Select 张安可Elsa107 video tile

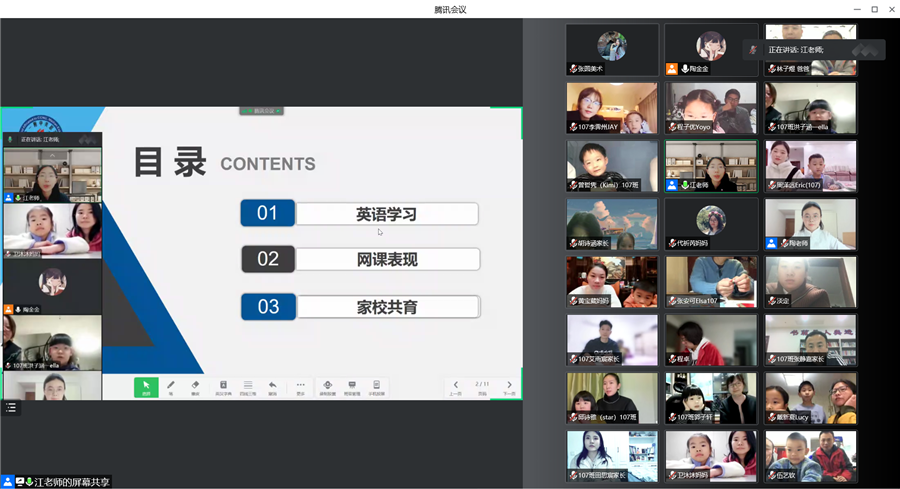(x=711, y=282)
